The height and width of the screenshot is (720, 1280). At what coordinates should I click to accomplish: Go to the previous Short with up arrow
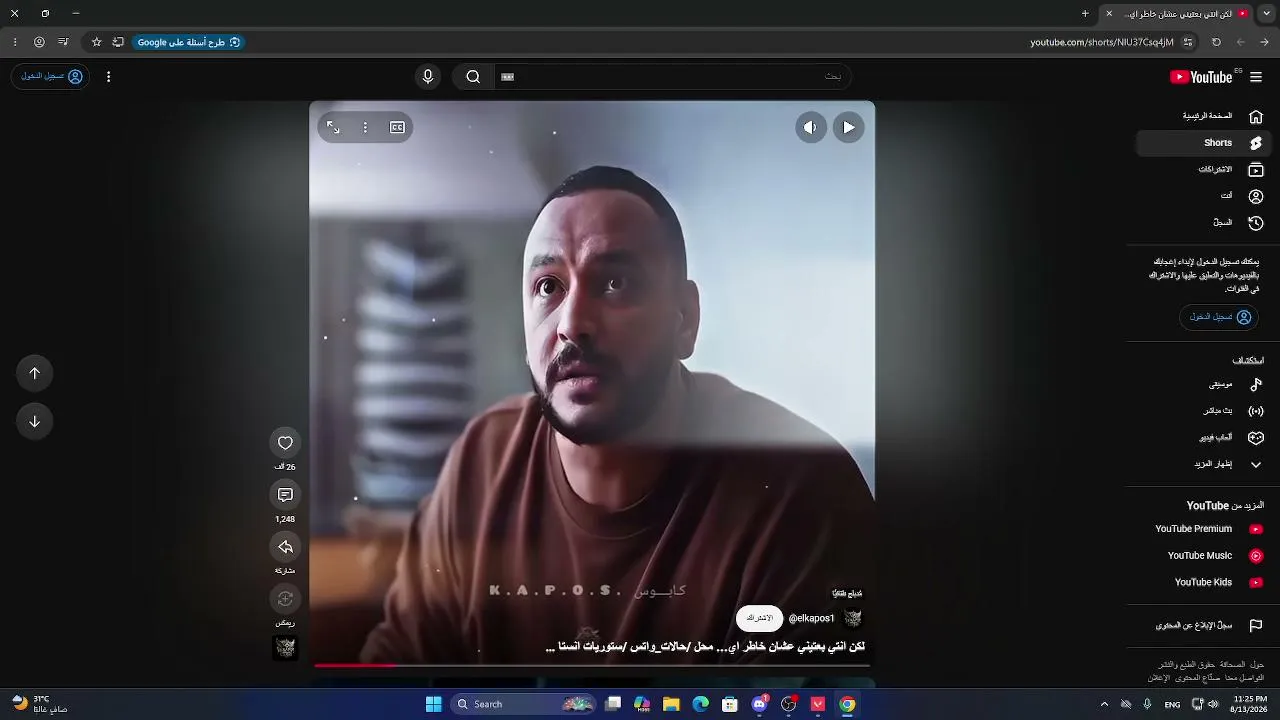tap(34, 373)
